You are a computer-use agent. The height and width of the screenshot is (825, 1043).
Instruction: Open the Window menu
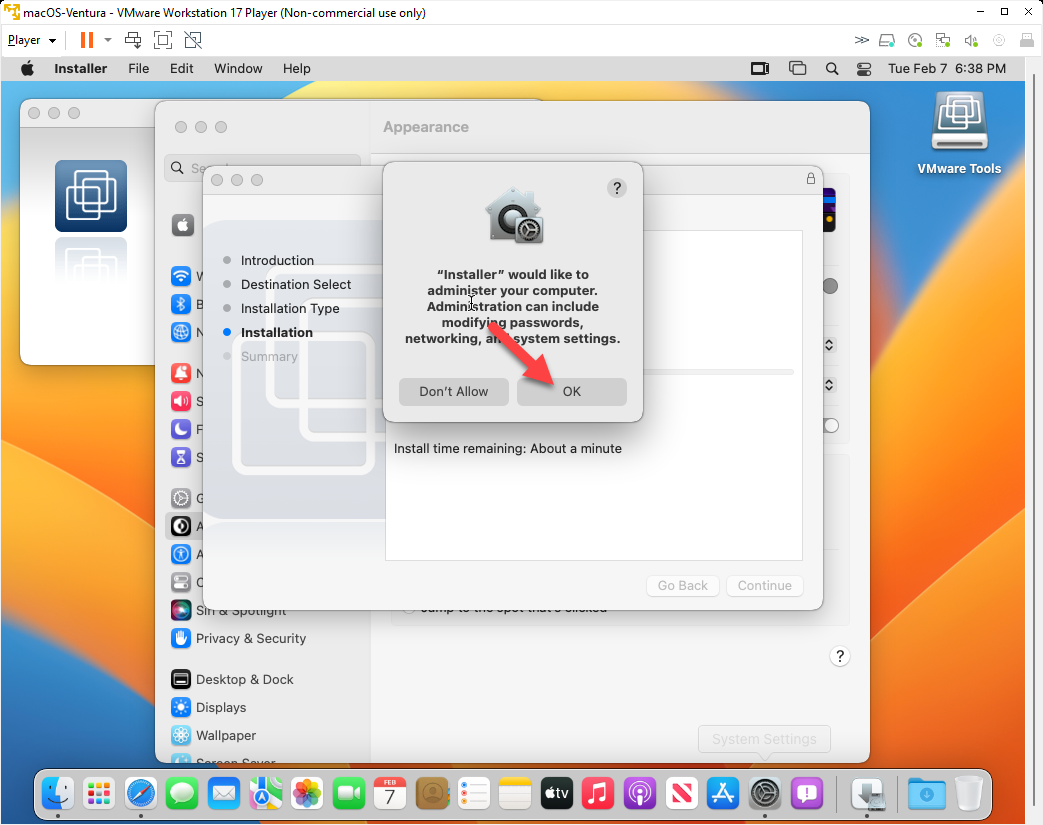click(238, 69)
